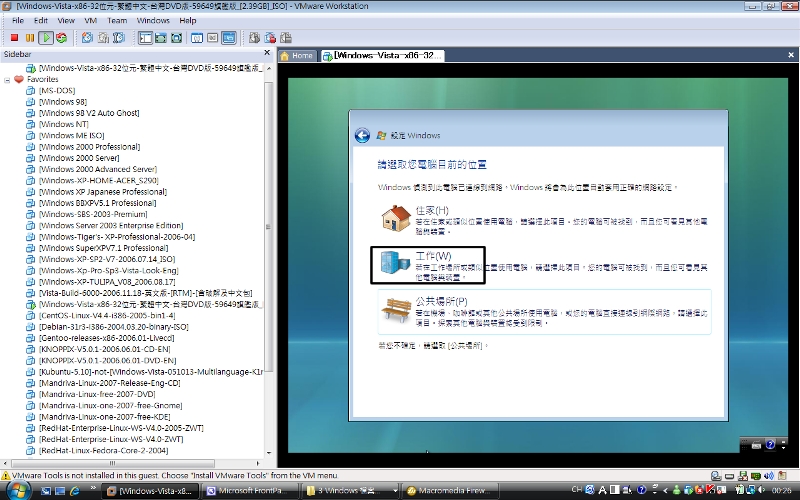The height and width of the screenshot is (500, 800).
Task: Enter Full Screen mode from toolbar
Action: (x=177, y=38)
